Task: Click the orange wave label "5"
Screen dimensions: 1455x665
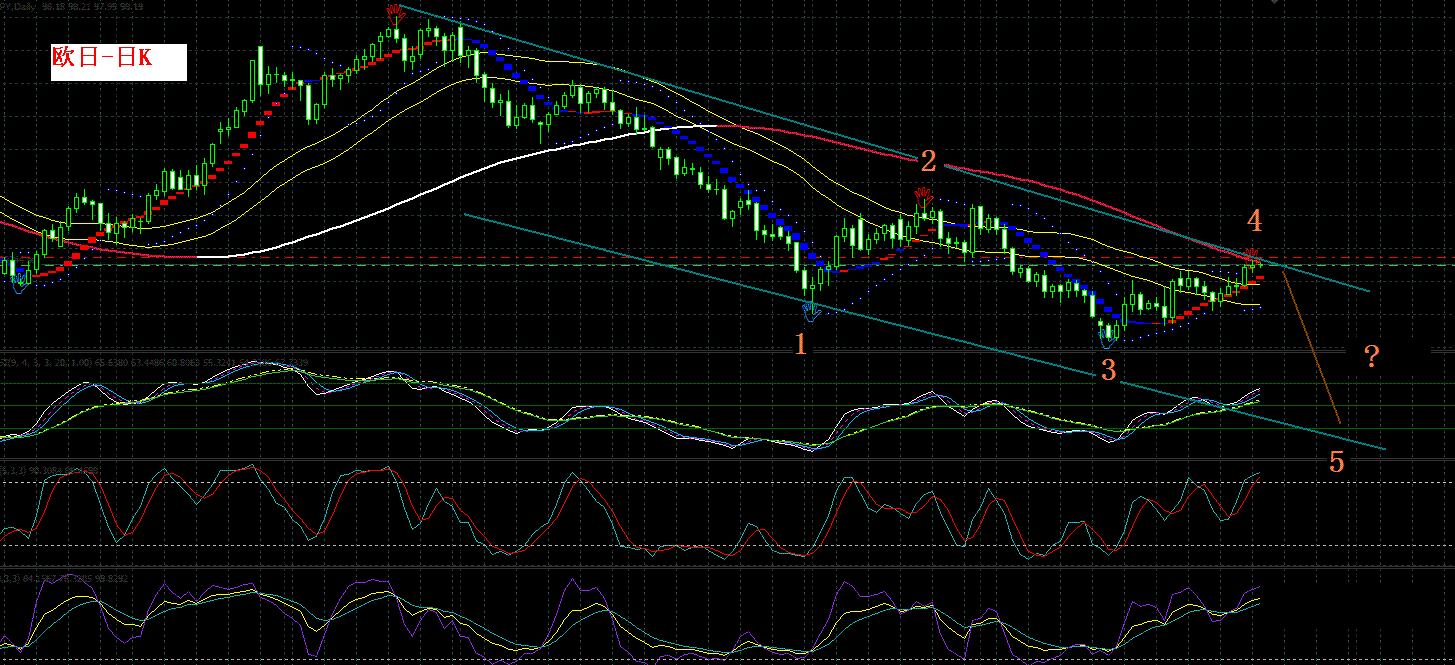Action: pos(1336,461)
